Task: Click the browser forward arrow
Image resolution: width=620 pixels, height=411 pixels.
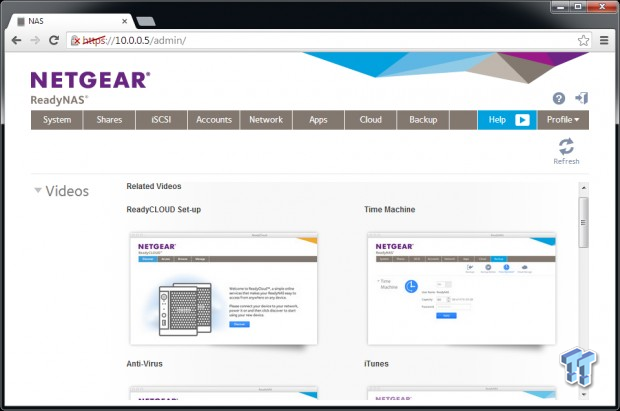Action: (x=35, y=40)
